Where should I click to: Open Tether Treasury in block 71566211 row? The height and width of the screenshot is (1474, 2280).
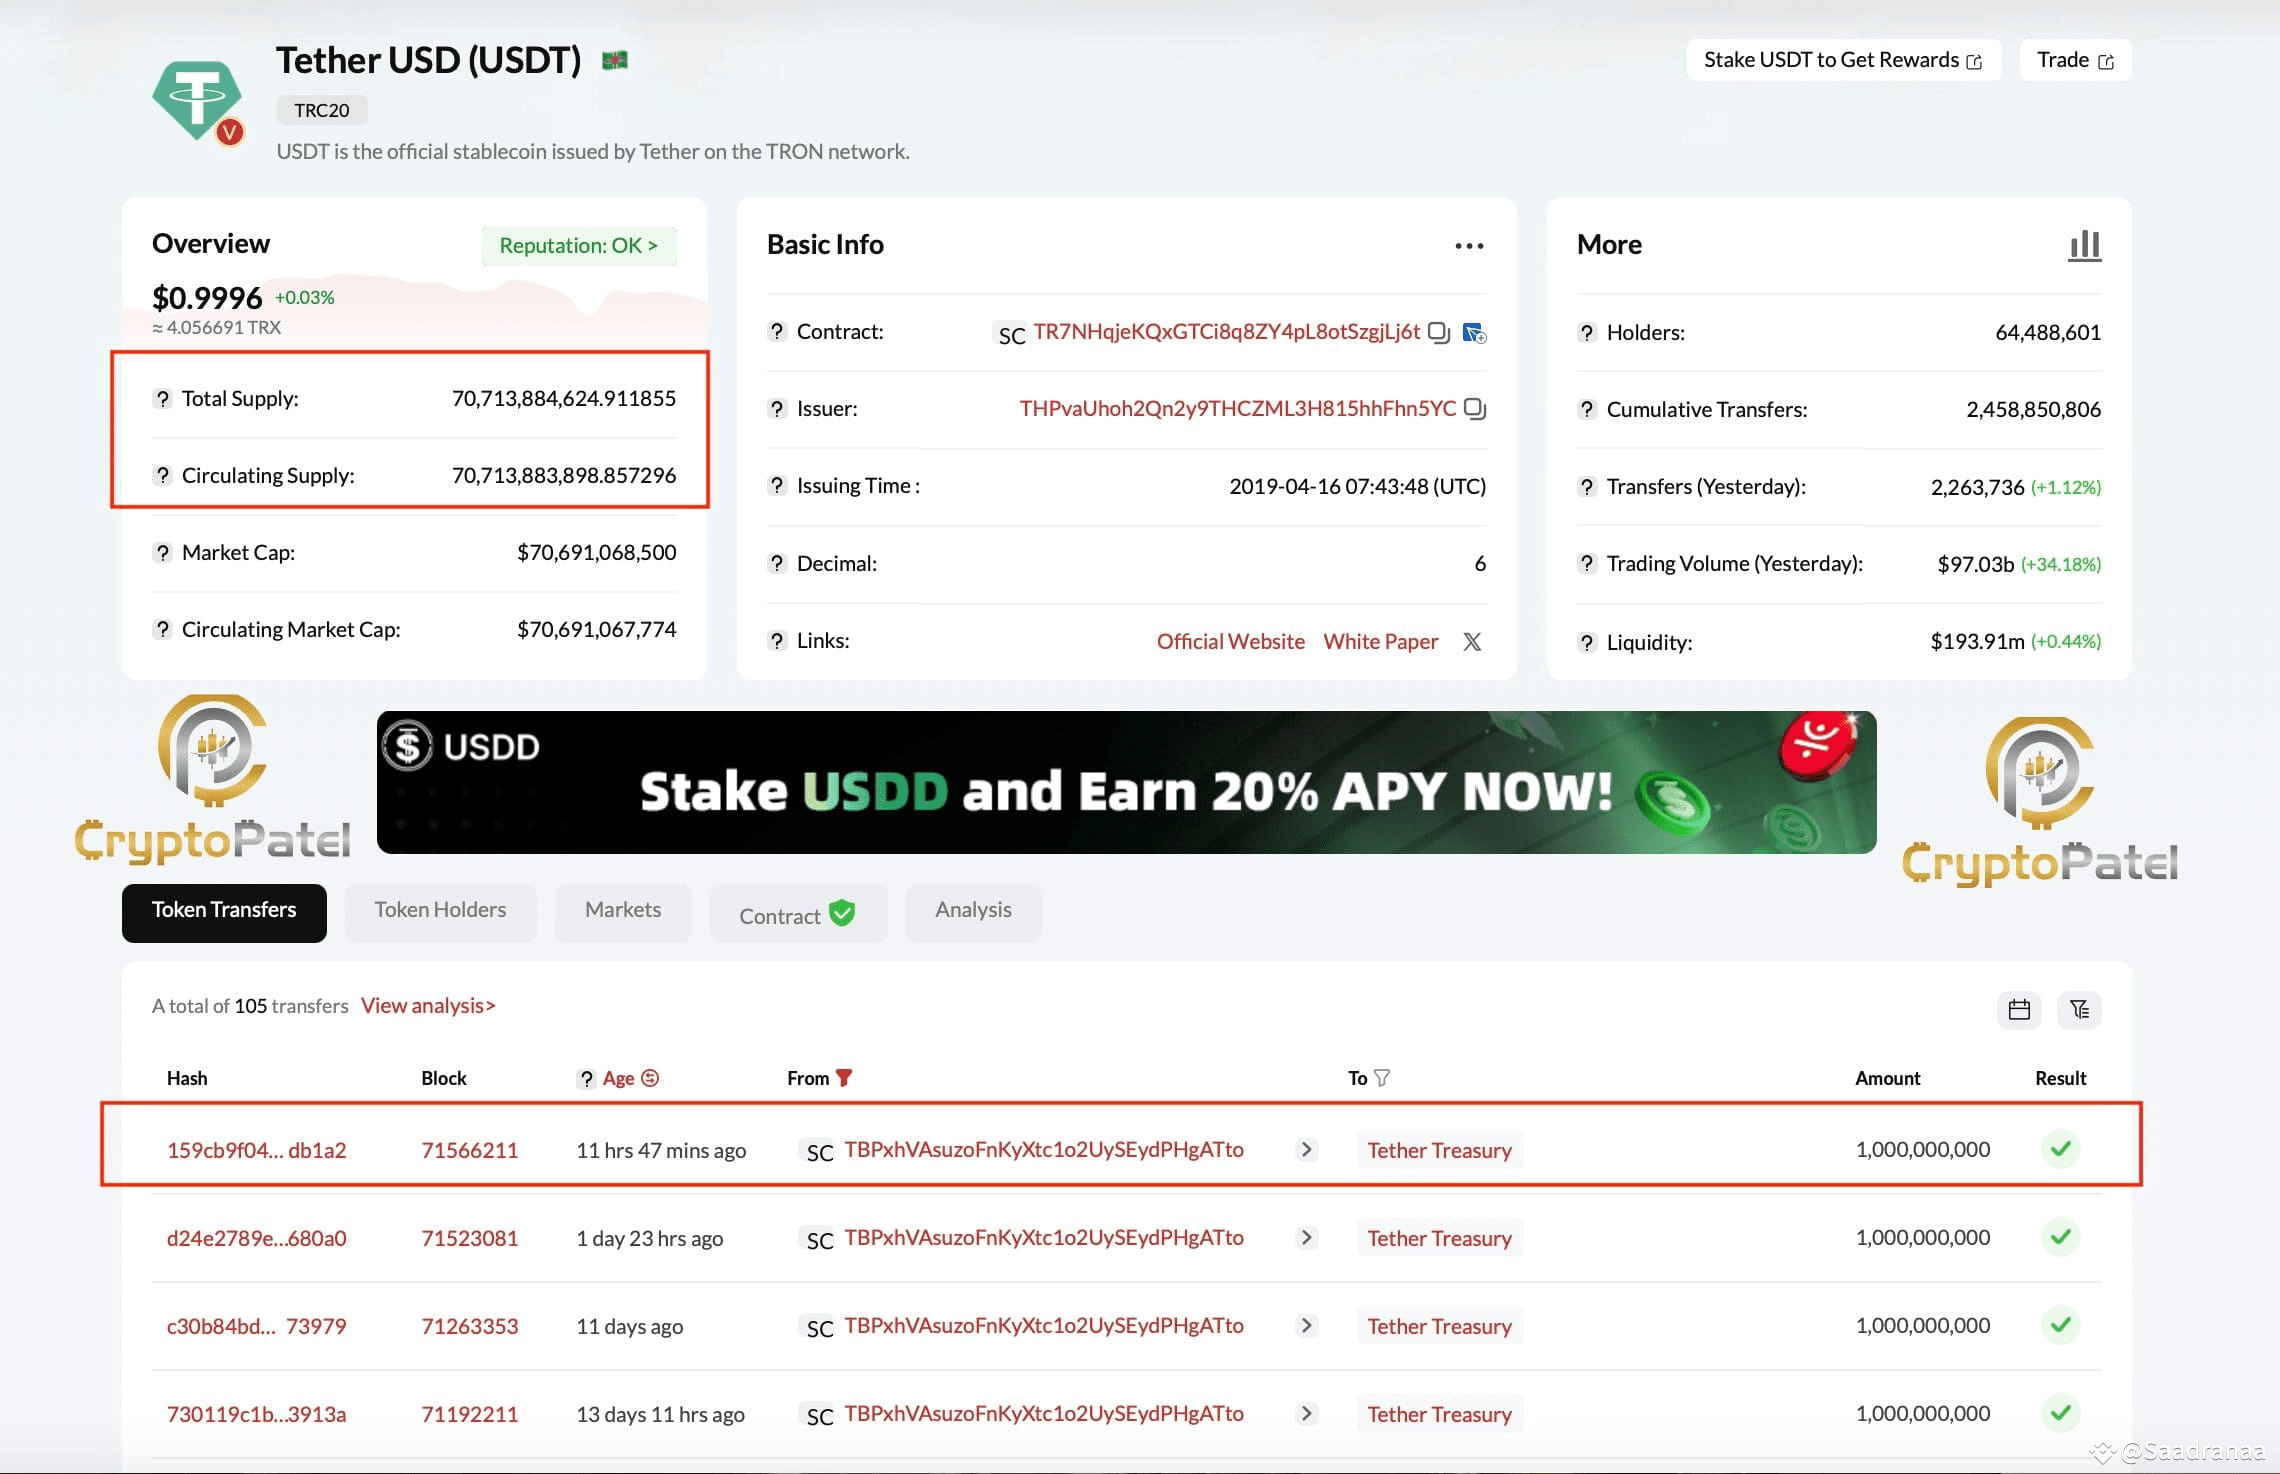[x=1439, y=1150]
